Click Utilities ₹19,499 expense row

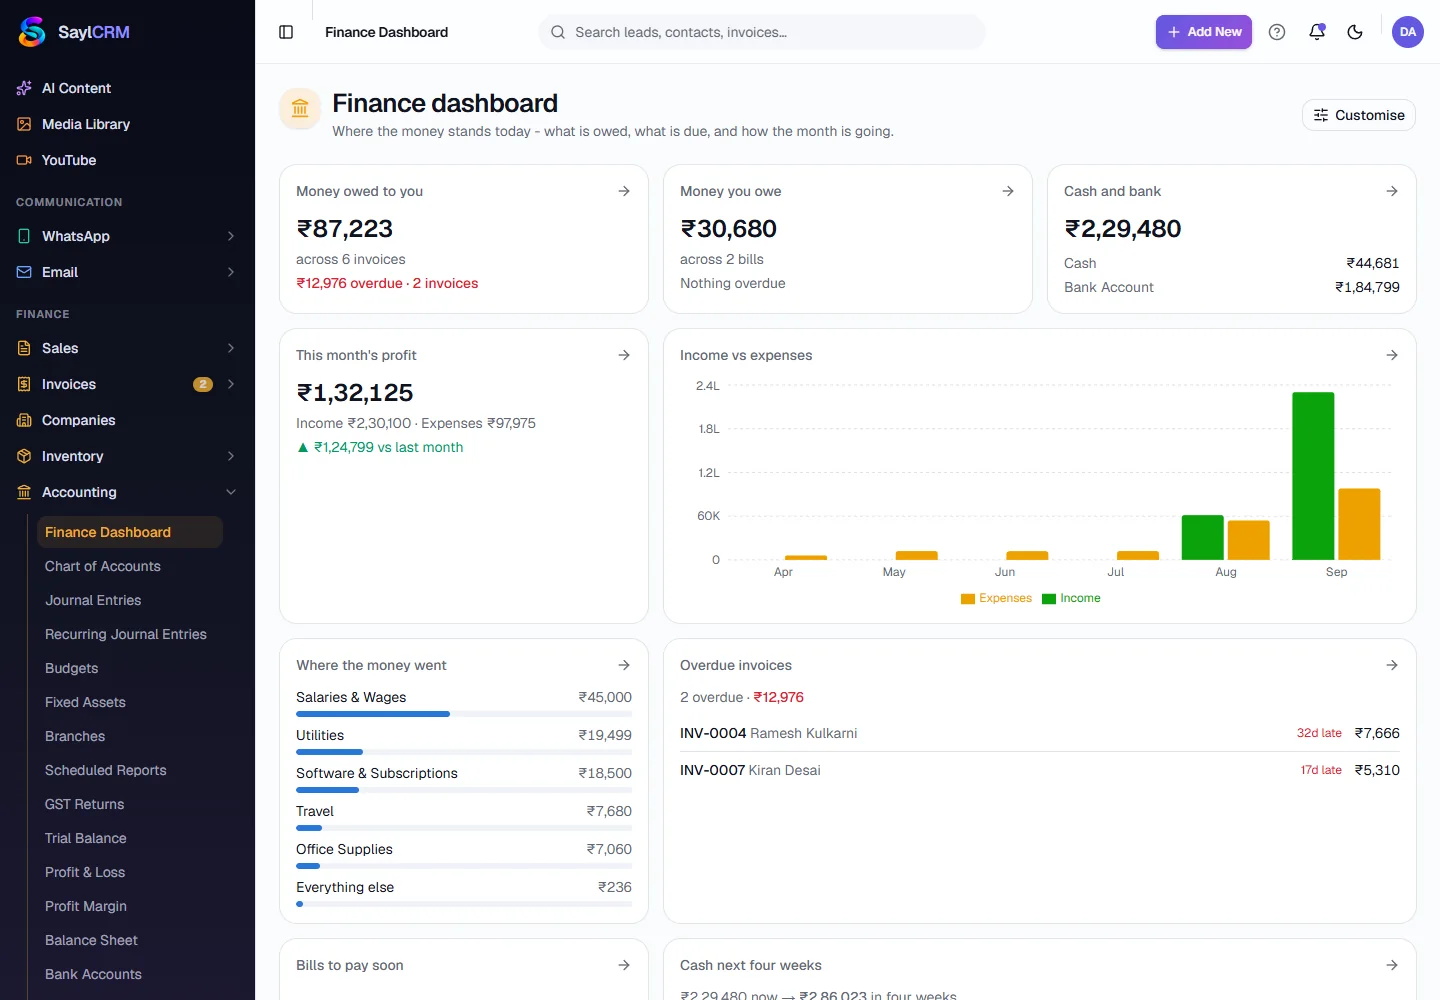pos(464,741)
